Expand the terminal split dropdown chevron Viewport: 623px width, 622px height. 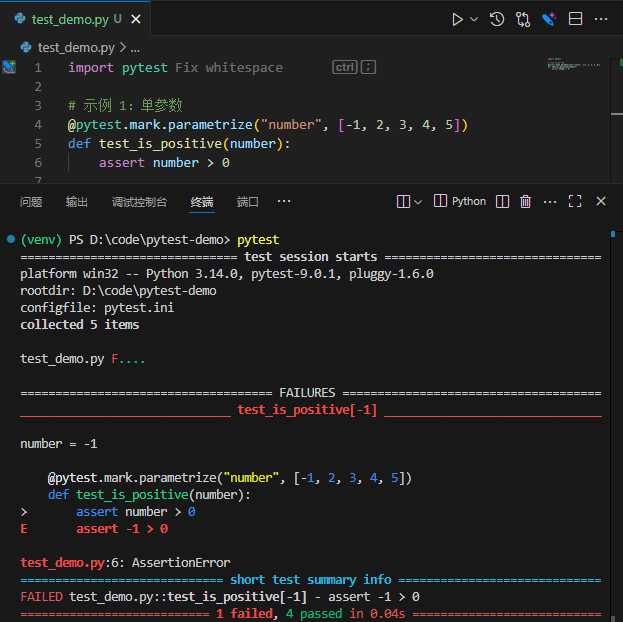417,202
